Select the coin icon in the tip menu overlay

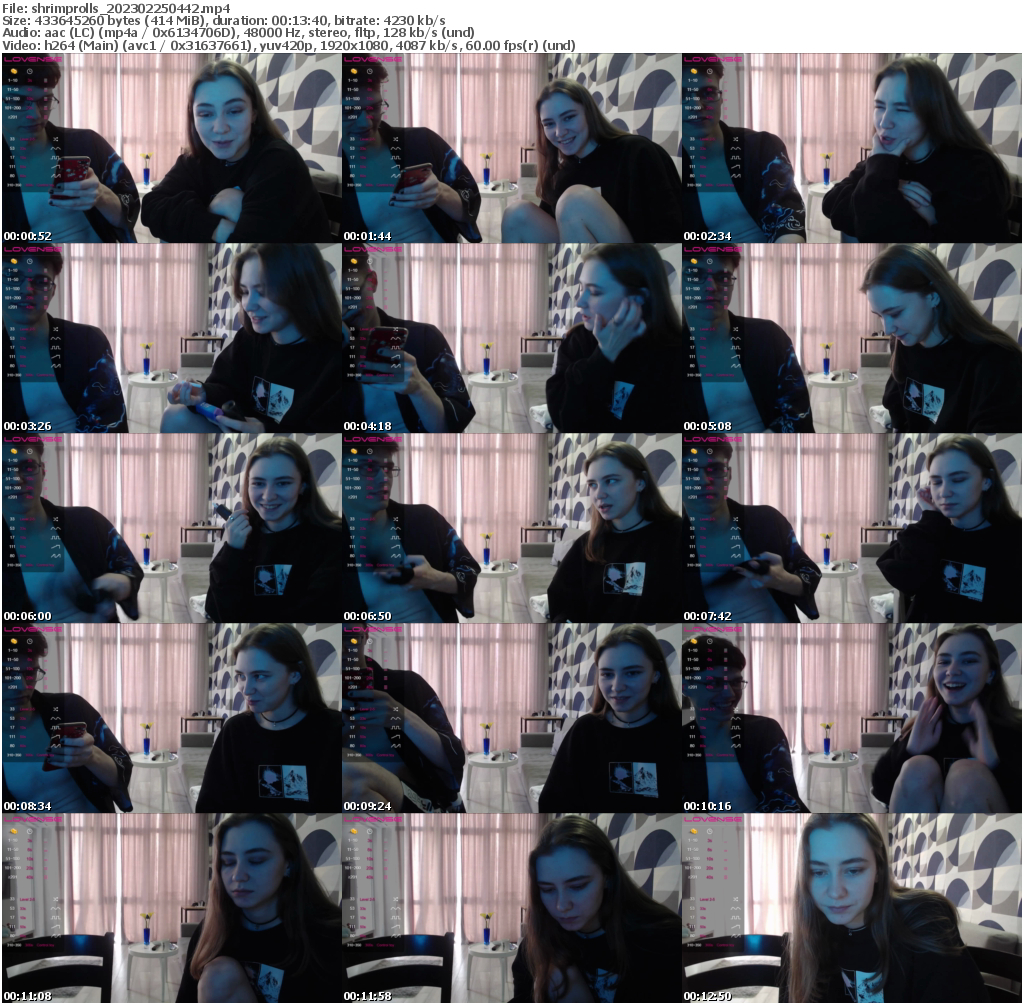tap(13, 71)
